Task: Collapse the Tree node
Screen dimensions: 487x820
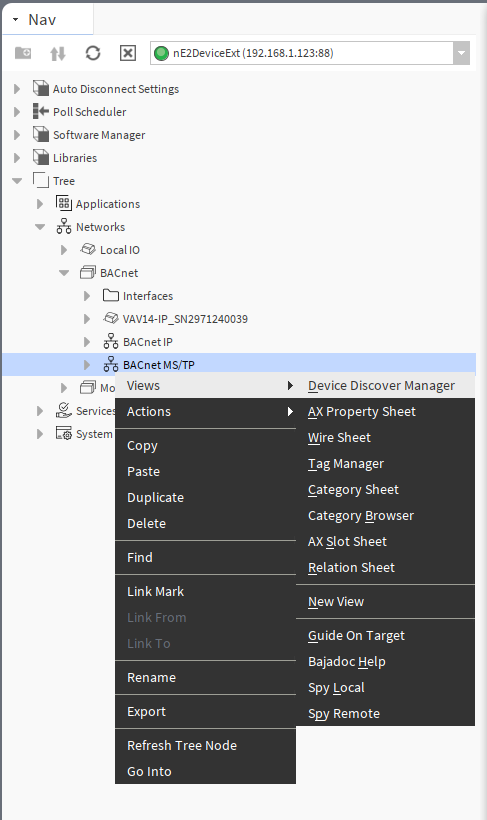Action: [x=17, y=181]
